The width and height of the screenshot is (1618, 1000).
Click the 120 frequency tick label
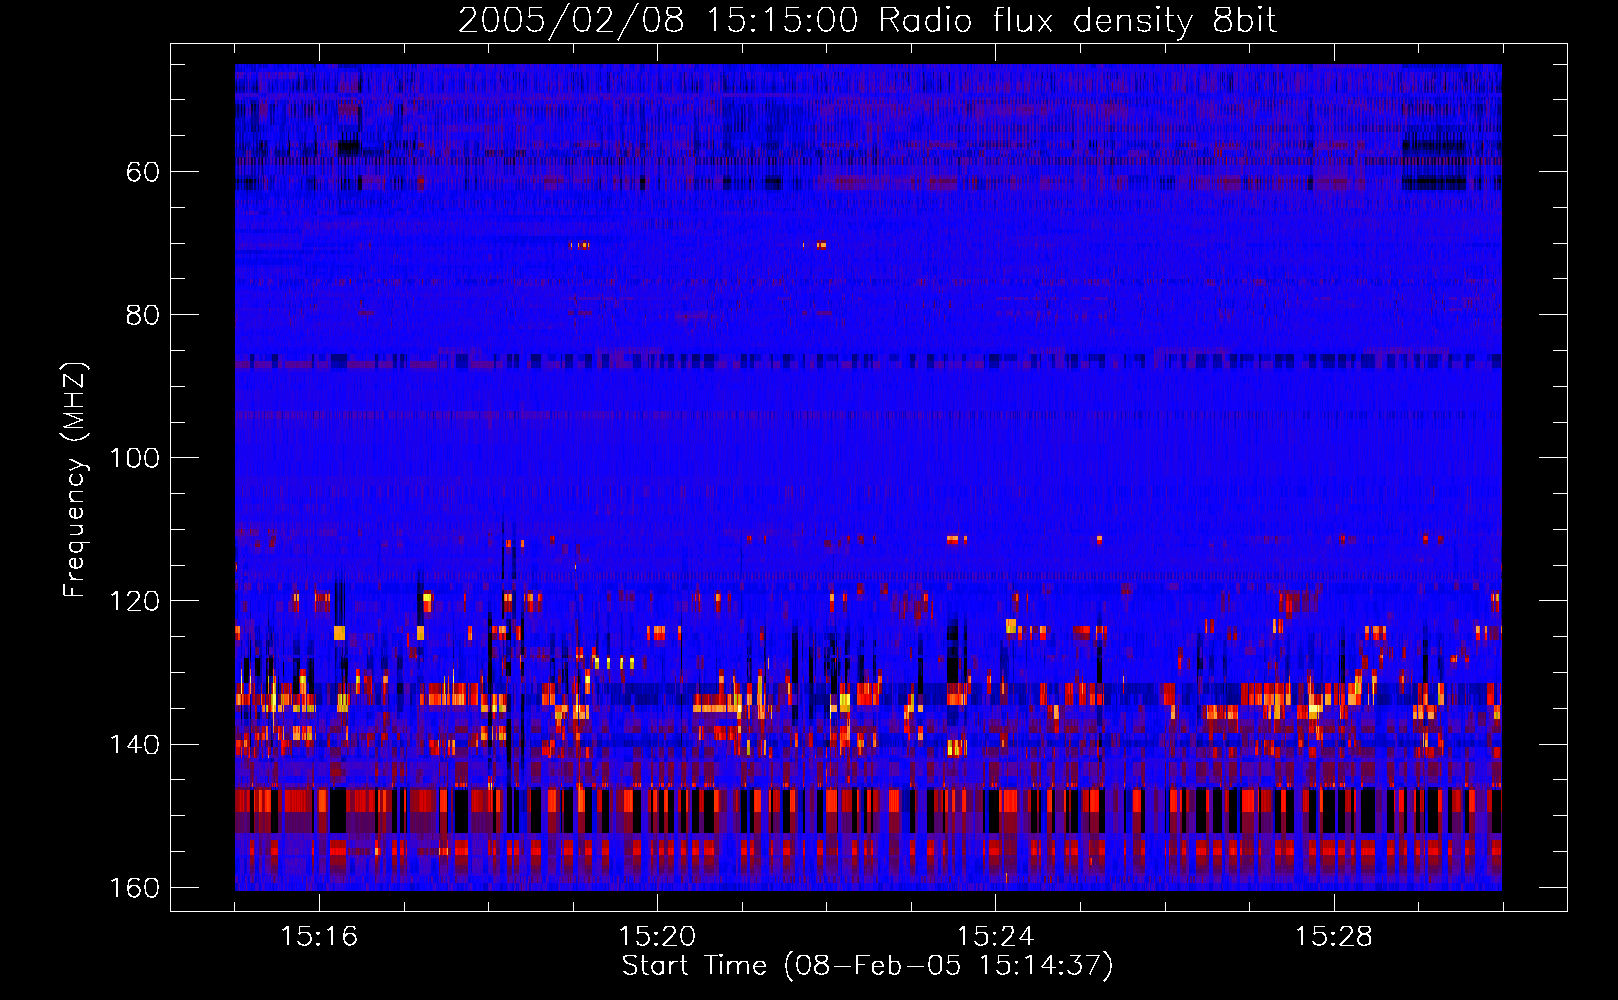[x=134, y=601]
